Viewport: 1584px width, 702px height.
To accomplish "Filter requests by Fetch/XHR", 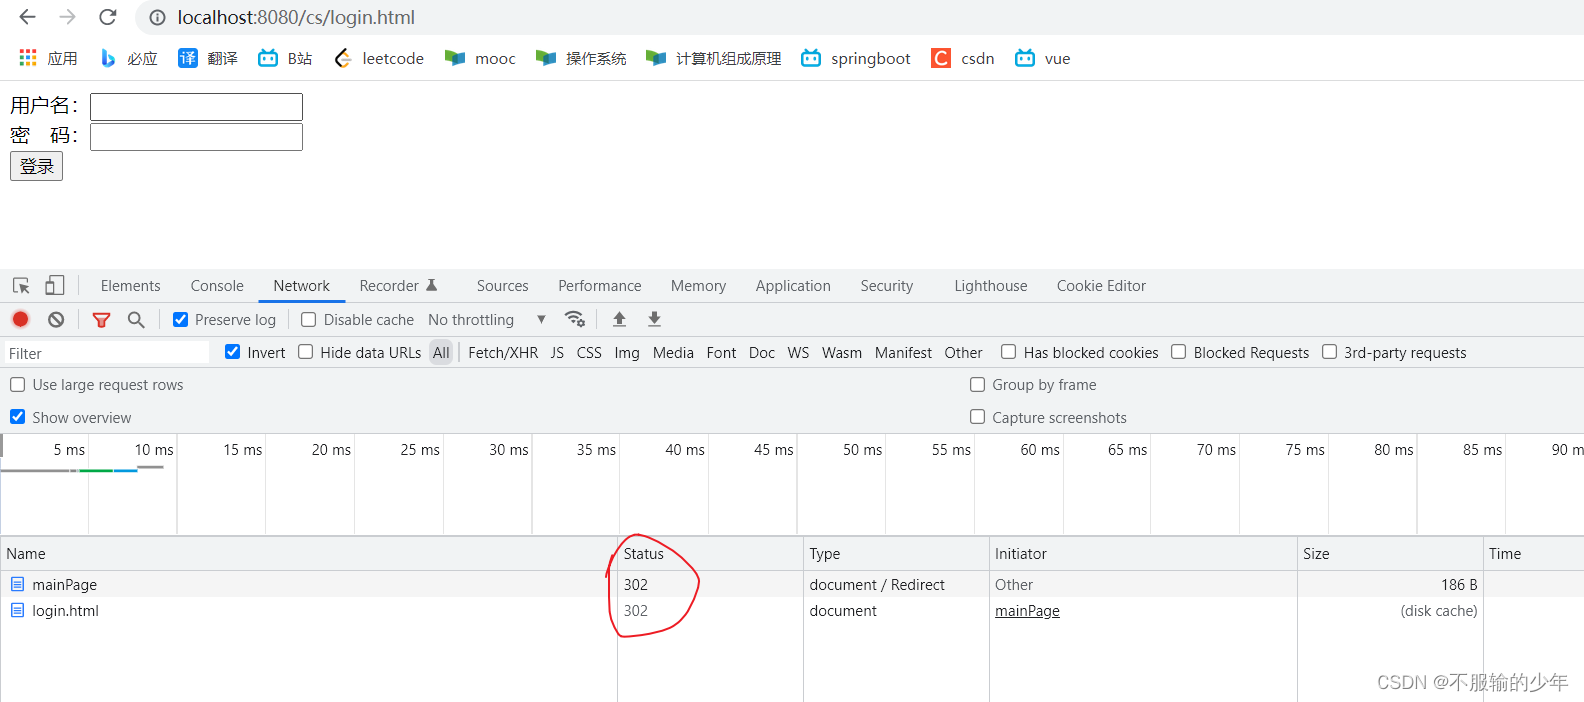I will point(503,353).
